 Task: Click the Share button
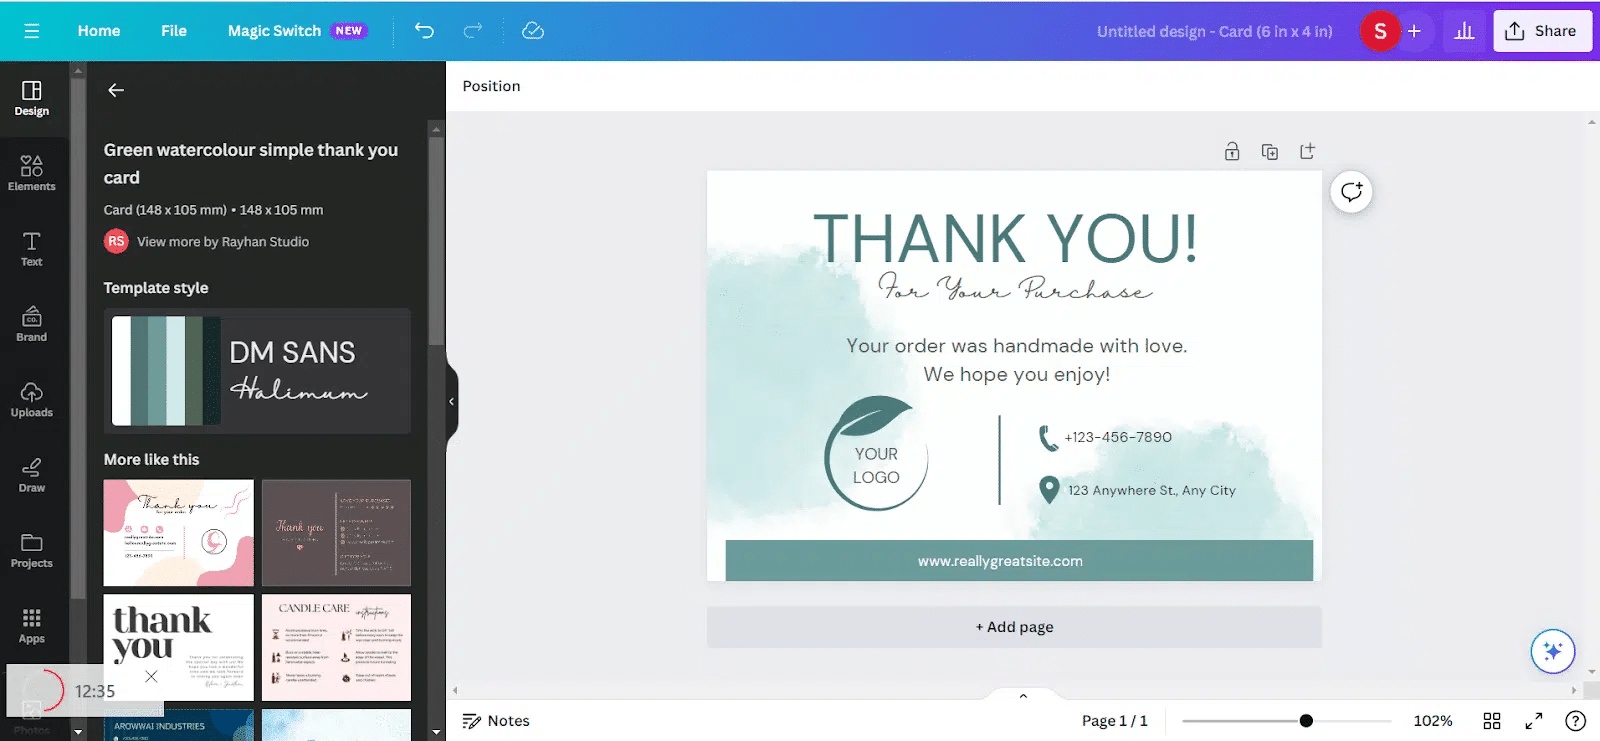click(1541, 31)
